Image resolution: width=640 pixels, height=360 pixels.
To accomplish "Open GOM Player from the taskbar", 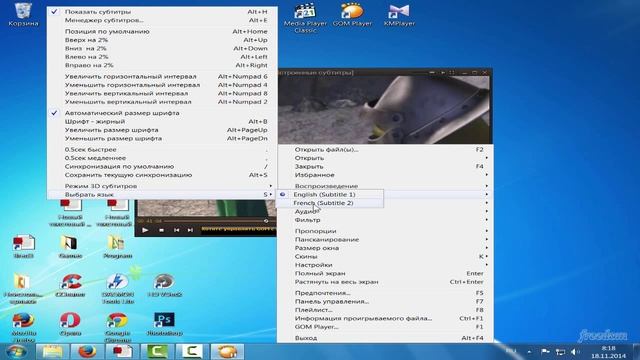I will tap(227, 351).
